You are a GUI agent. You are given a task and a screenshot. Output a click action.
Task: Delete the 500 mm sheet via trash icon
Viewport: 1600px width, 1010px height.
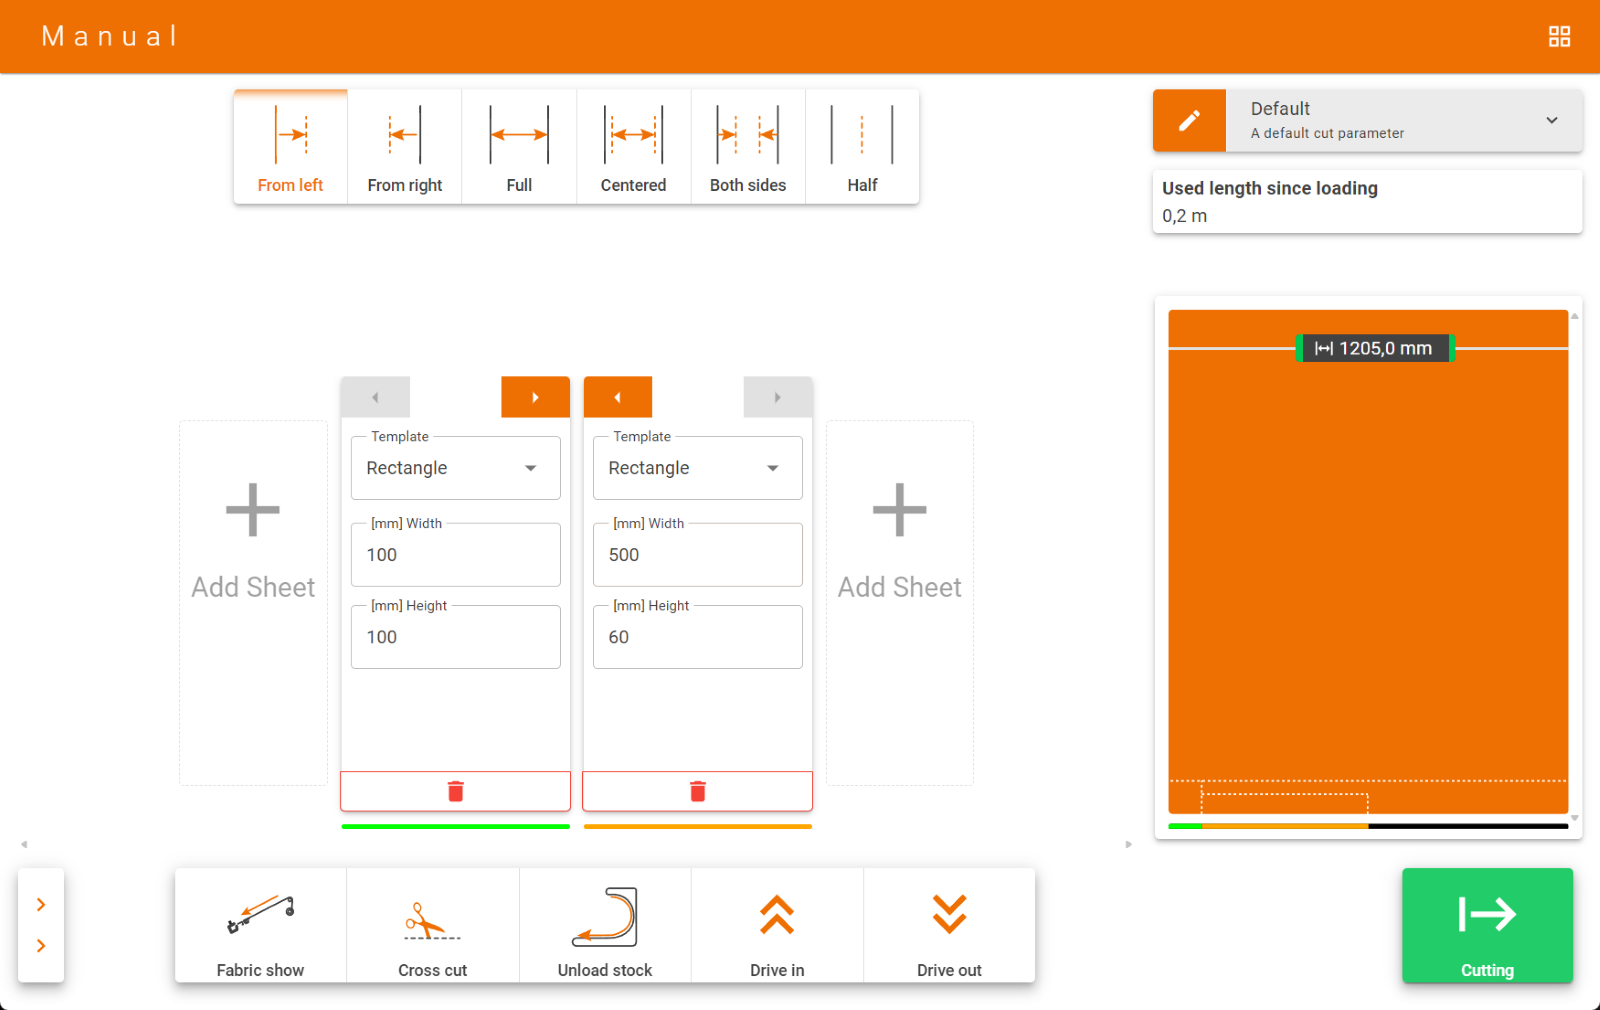coord(697,791)
